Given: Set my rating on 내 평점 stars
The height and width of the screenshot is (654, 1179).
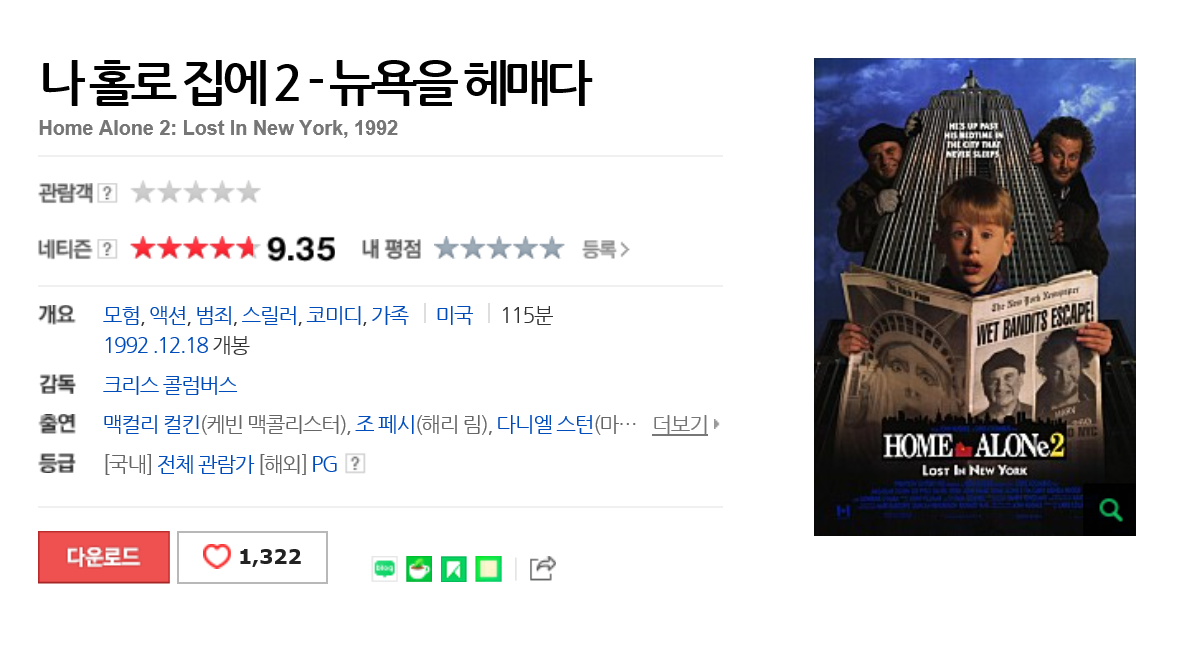Looking at the screenshot, I should 499,248.
